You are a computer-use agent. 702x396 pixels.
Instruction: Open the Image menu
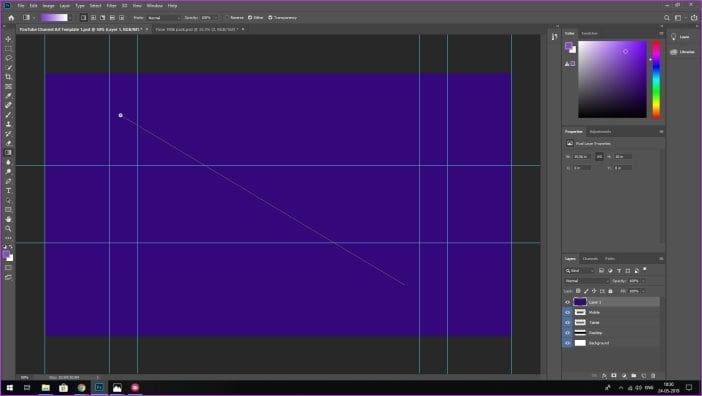click(x=48, y=6)
